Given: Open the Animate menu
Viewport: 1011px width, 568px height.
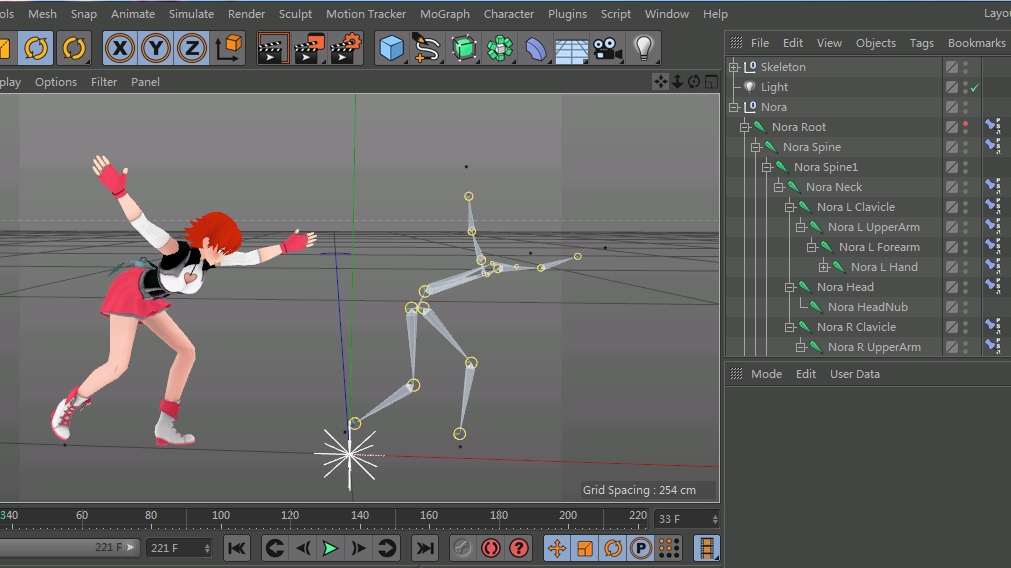Looking at the screenshot, I should (x=133, y=14).
